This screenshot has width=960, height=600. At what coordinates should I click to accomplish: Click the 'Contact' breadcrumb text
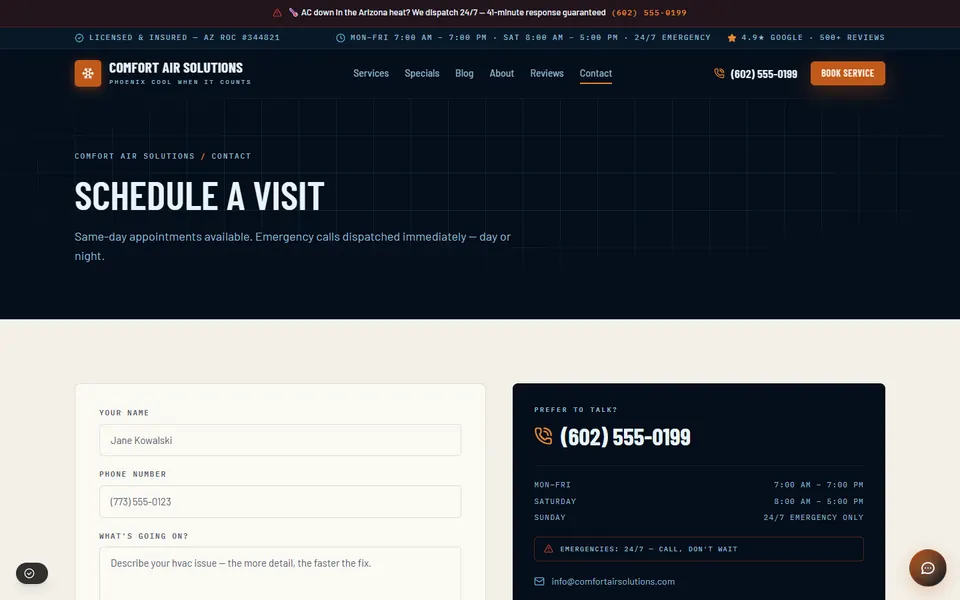(231, 156)
